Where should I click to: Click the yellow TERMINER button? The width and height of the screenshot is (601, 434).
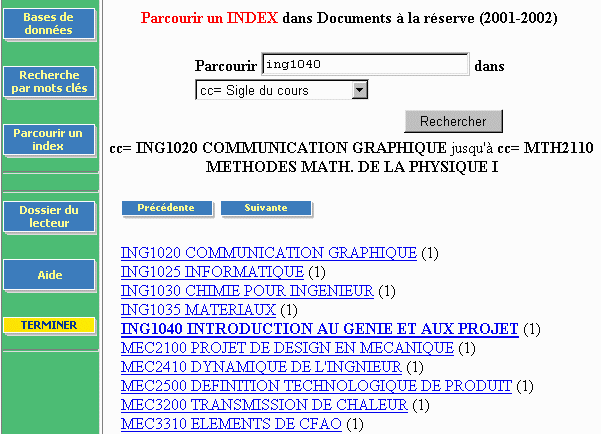coord(49,325)
